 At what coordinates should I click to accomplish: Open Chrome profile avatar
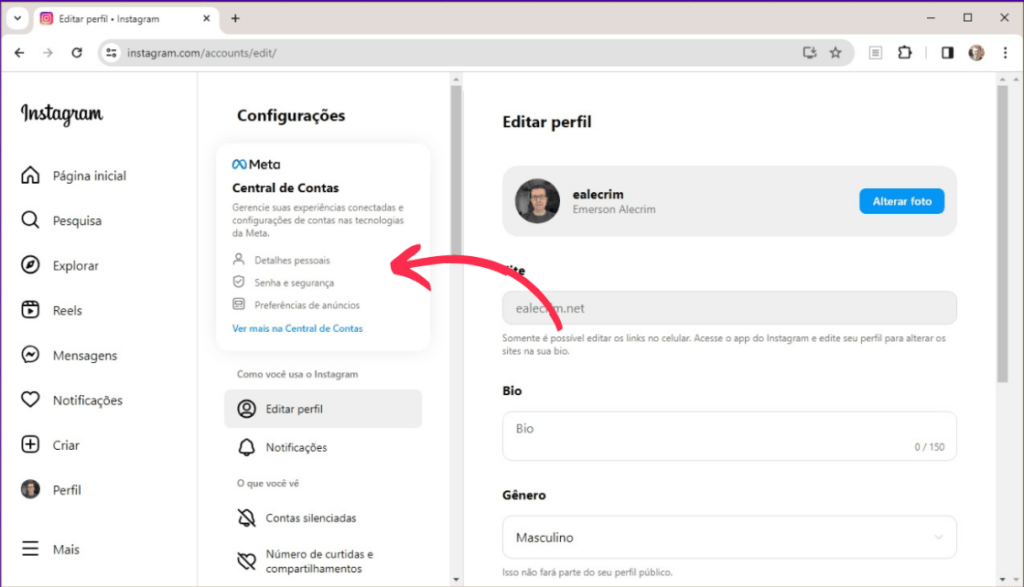tap(976, 53)
